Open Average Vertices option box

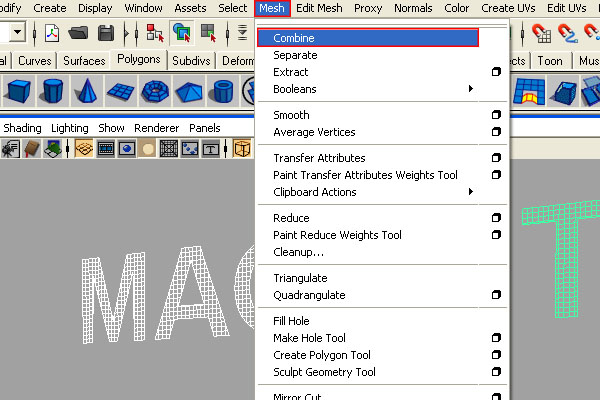click(x=496, y=132)
